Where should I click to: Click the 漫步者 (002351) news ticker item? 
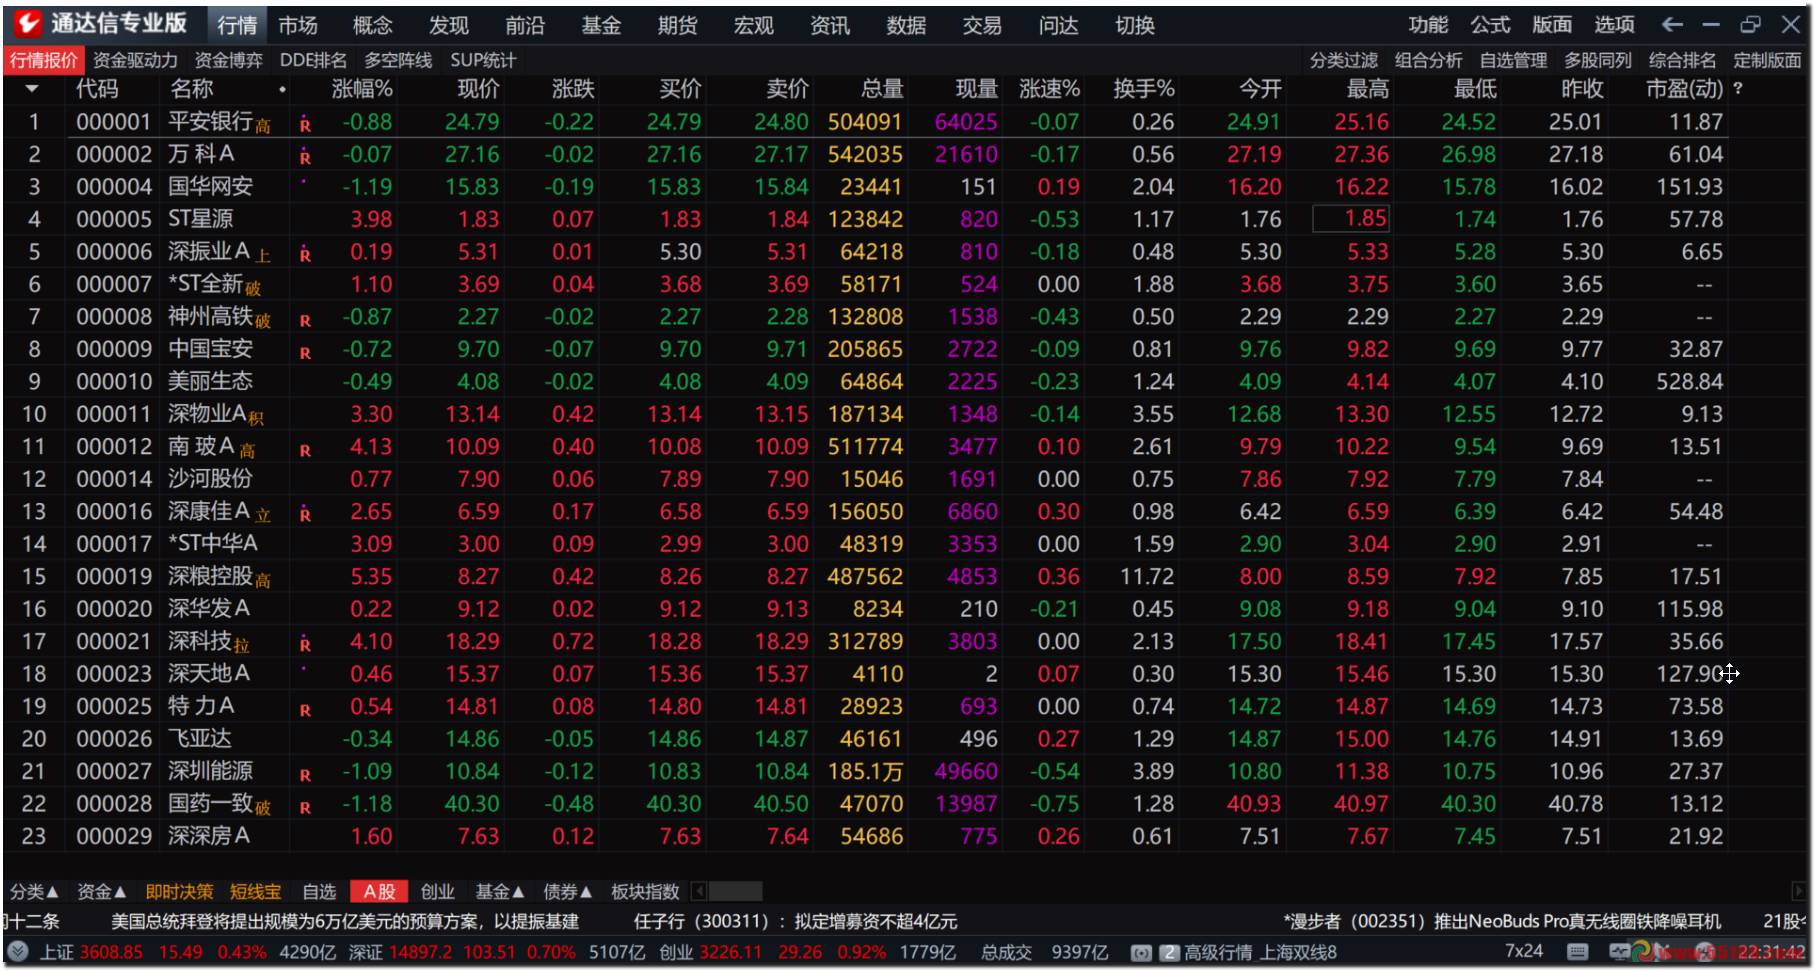point(1502,921)
